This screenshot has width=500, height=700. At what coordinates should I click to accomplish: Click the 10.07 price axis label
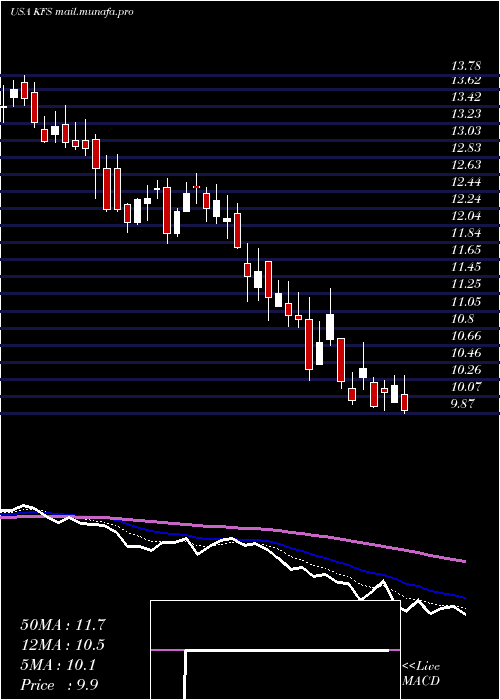coord(466,387)
